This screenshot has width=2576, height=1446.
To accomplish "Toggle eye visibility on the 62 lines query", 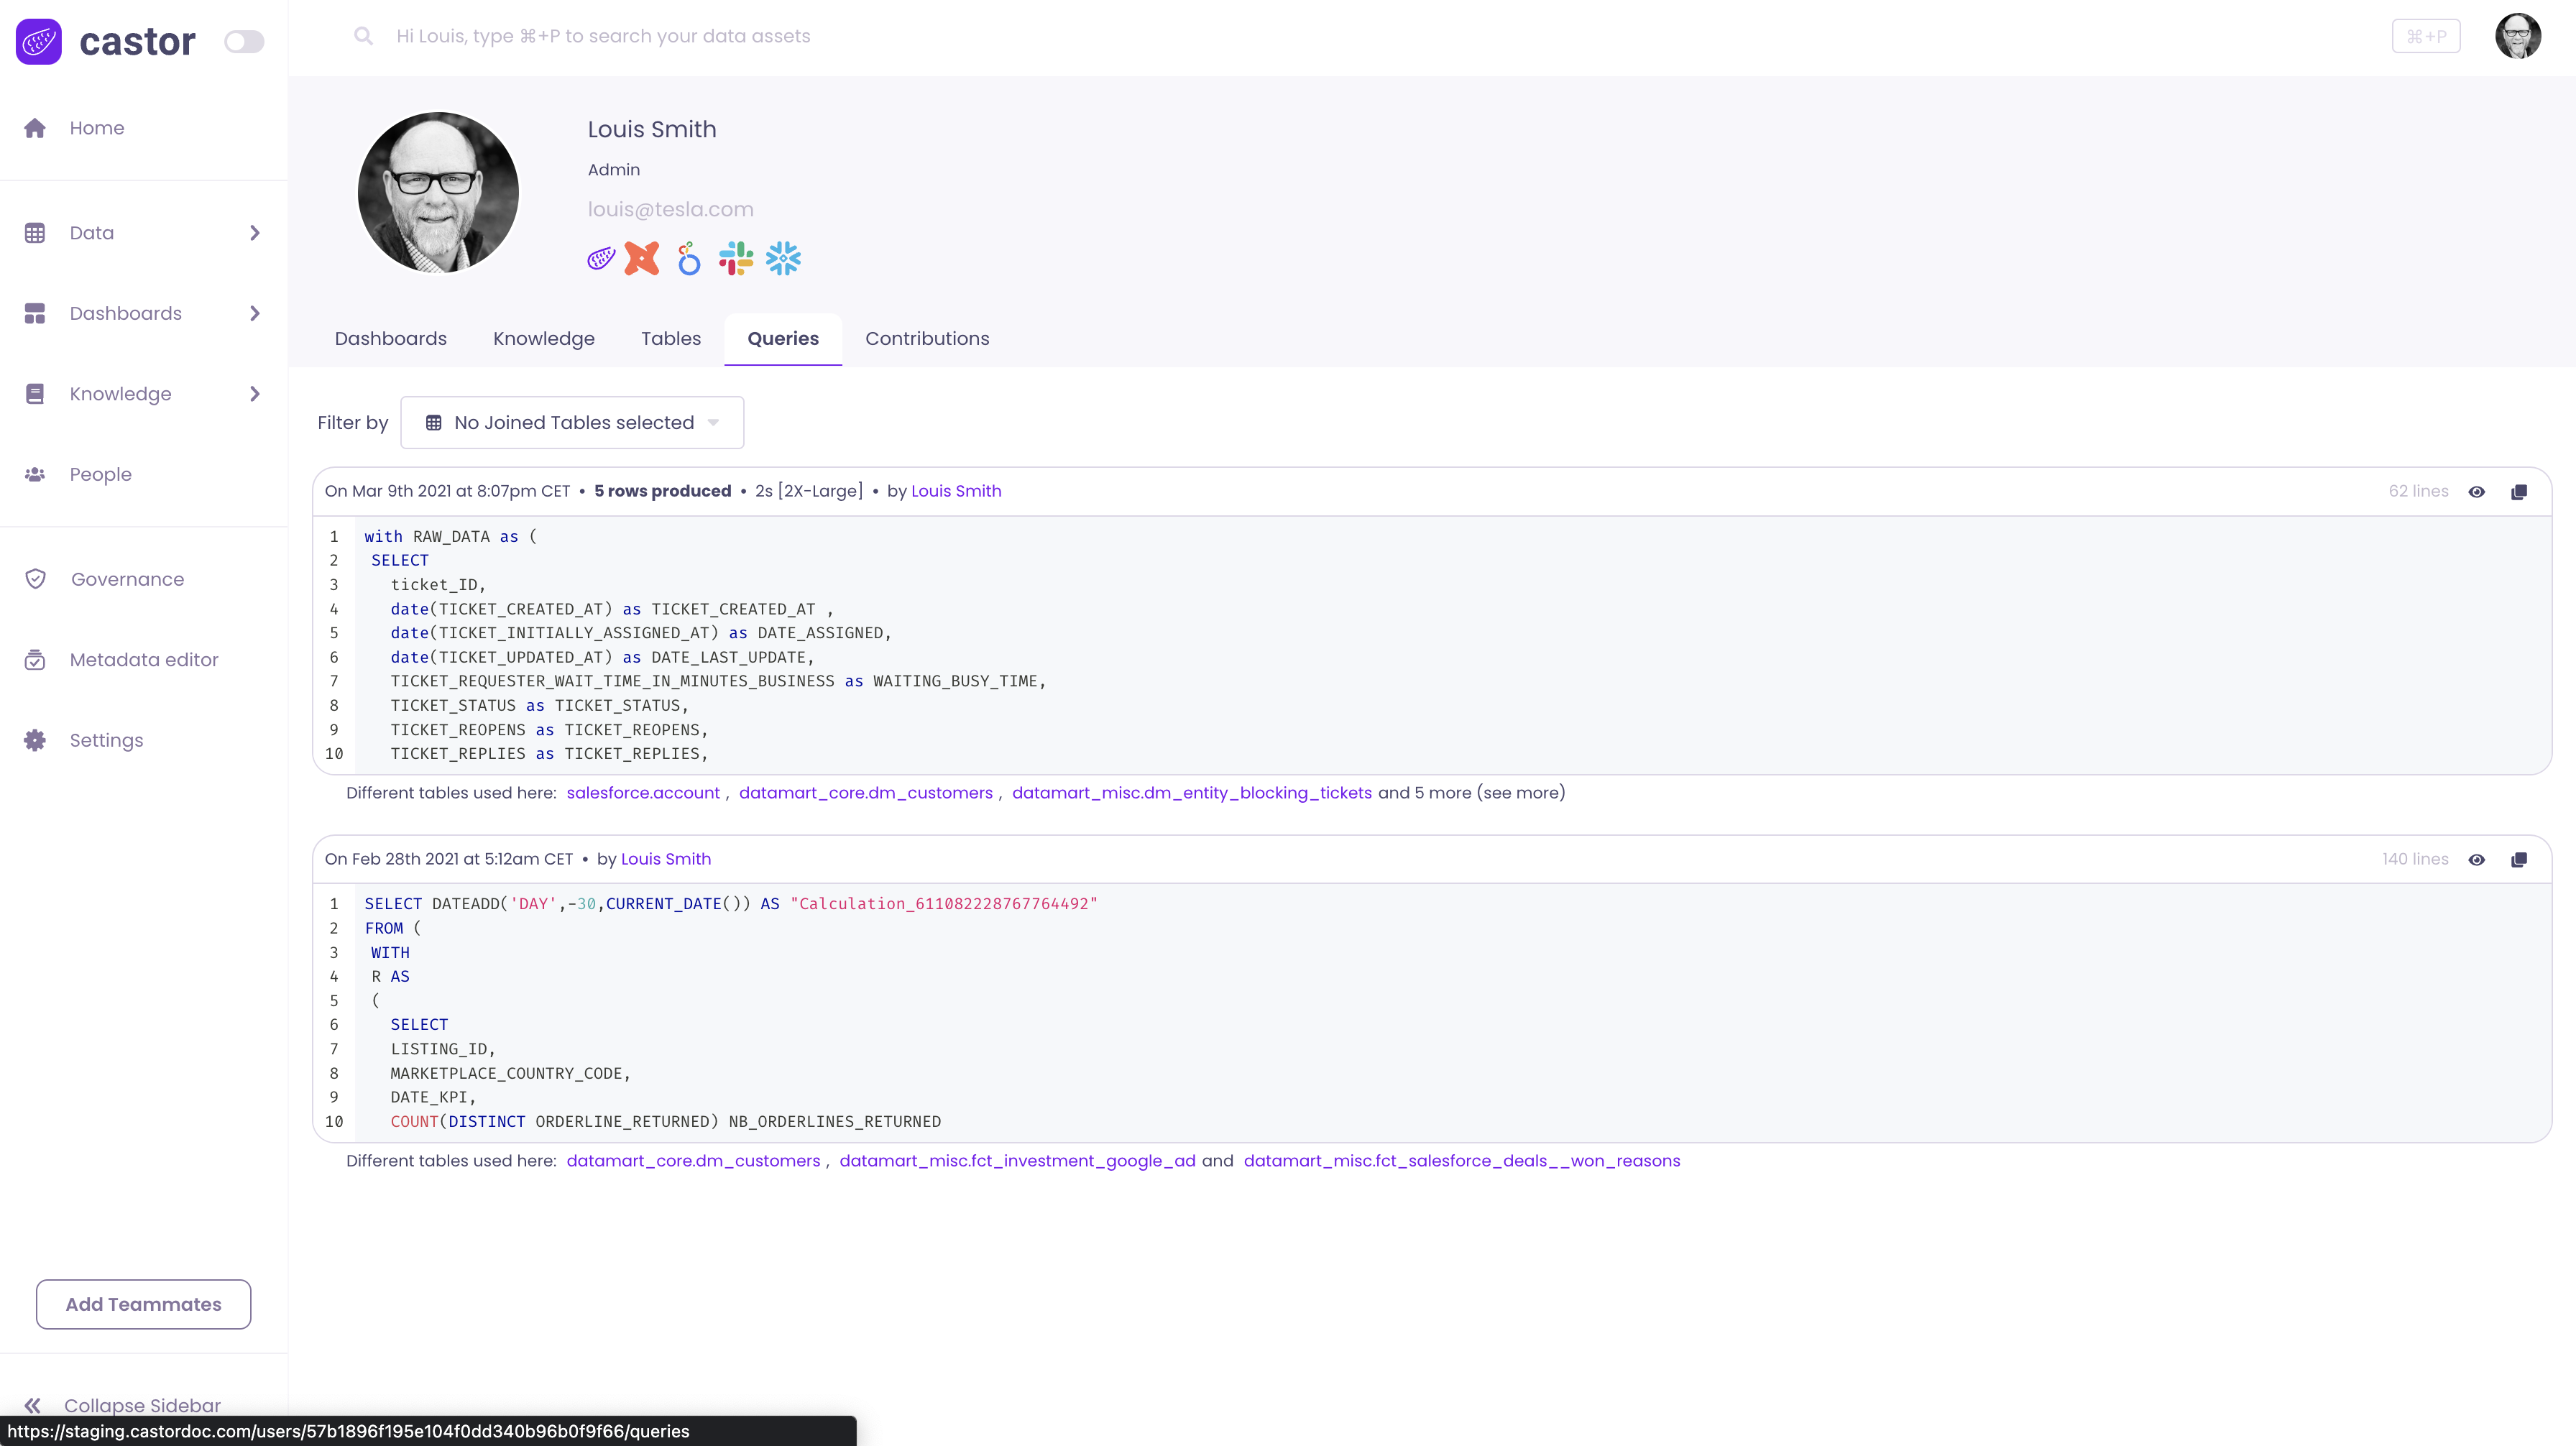I will click(x=2477, y=492).
